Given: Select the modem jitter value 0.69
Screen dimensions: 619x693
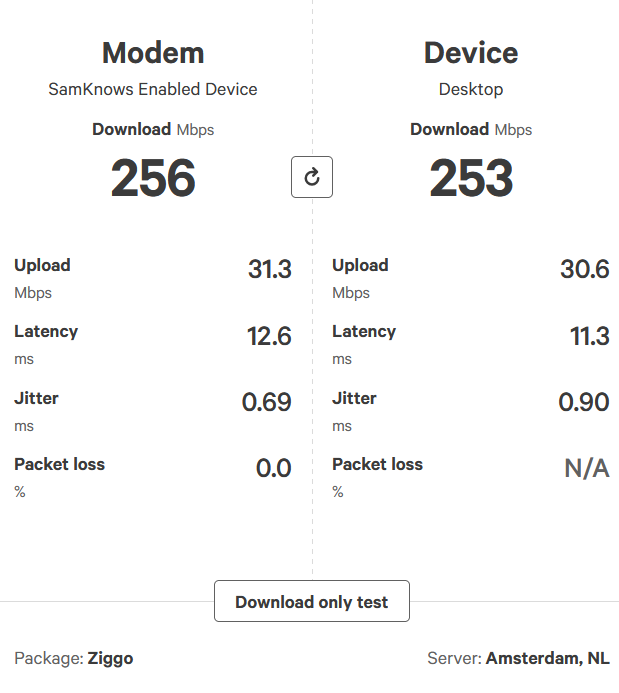Looking at the screenshot, I should coord(266,402).
